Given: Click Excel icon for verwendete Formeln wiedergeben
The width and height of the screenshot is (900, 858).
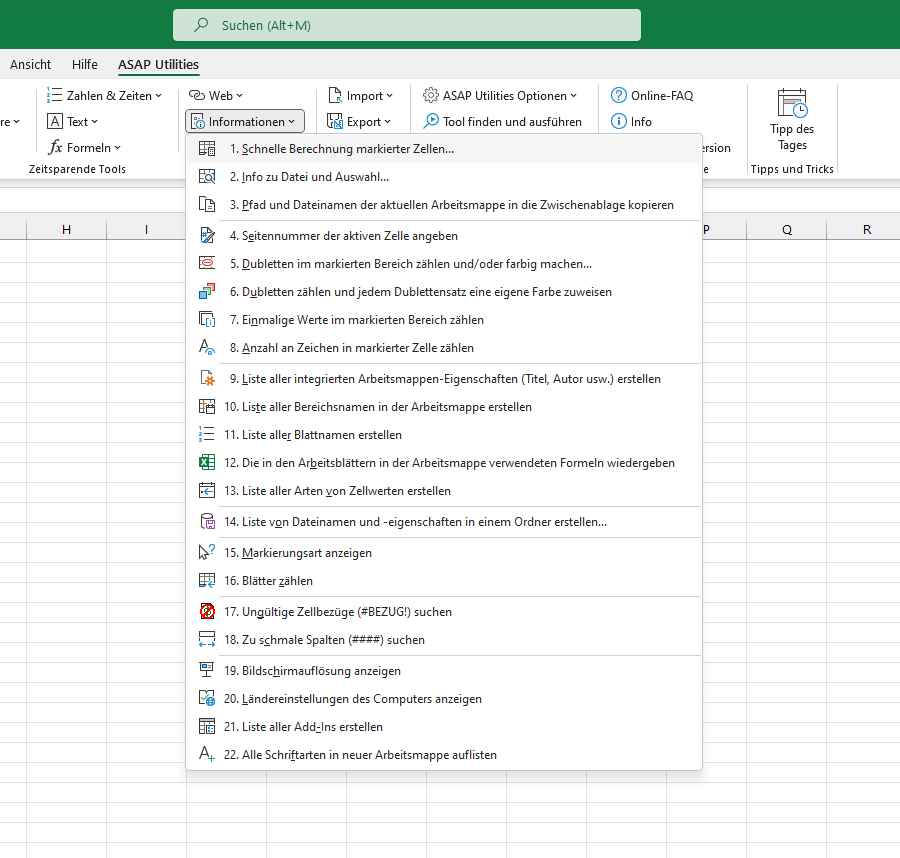Looking at the screenshot, I should pos(207,463).
